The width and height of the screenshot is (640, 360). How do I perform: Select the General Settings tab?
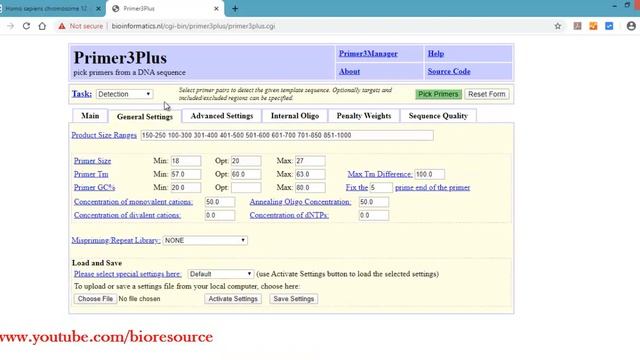145,117
